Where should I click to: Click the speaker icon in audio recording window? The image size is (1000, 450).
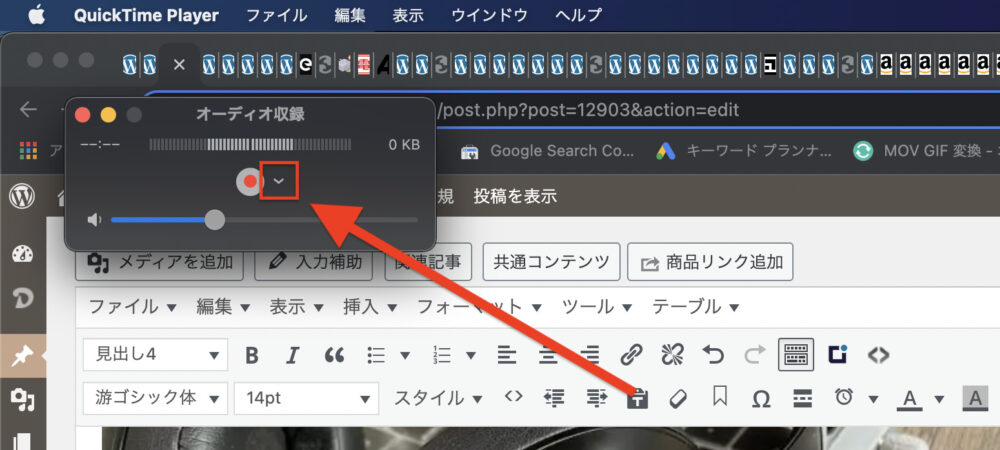(x=94, y=220)
